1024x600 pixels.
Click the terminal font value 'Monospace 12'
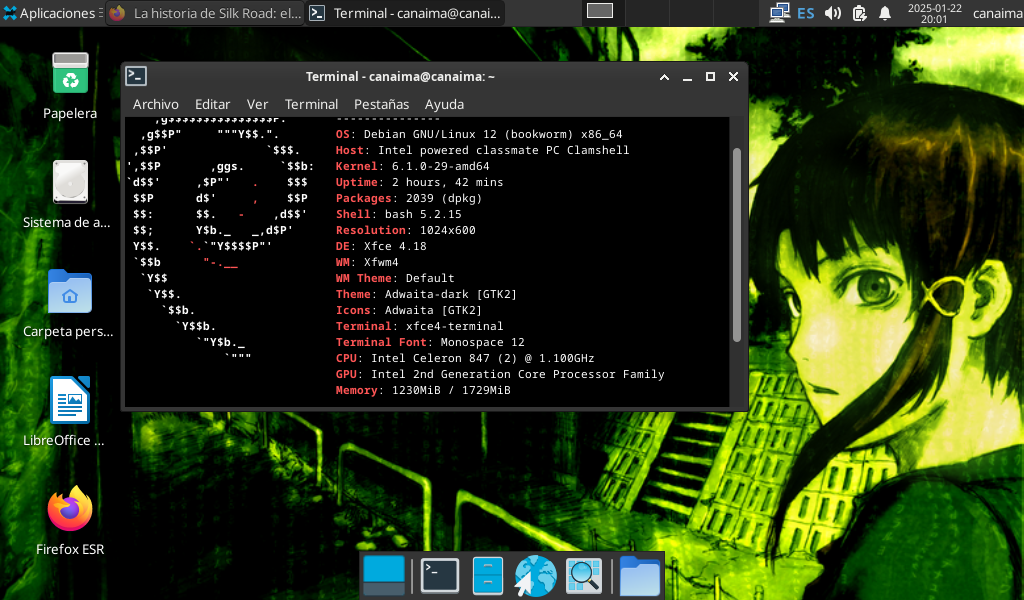click(x=483, y=342)
